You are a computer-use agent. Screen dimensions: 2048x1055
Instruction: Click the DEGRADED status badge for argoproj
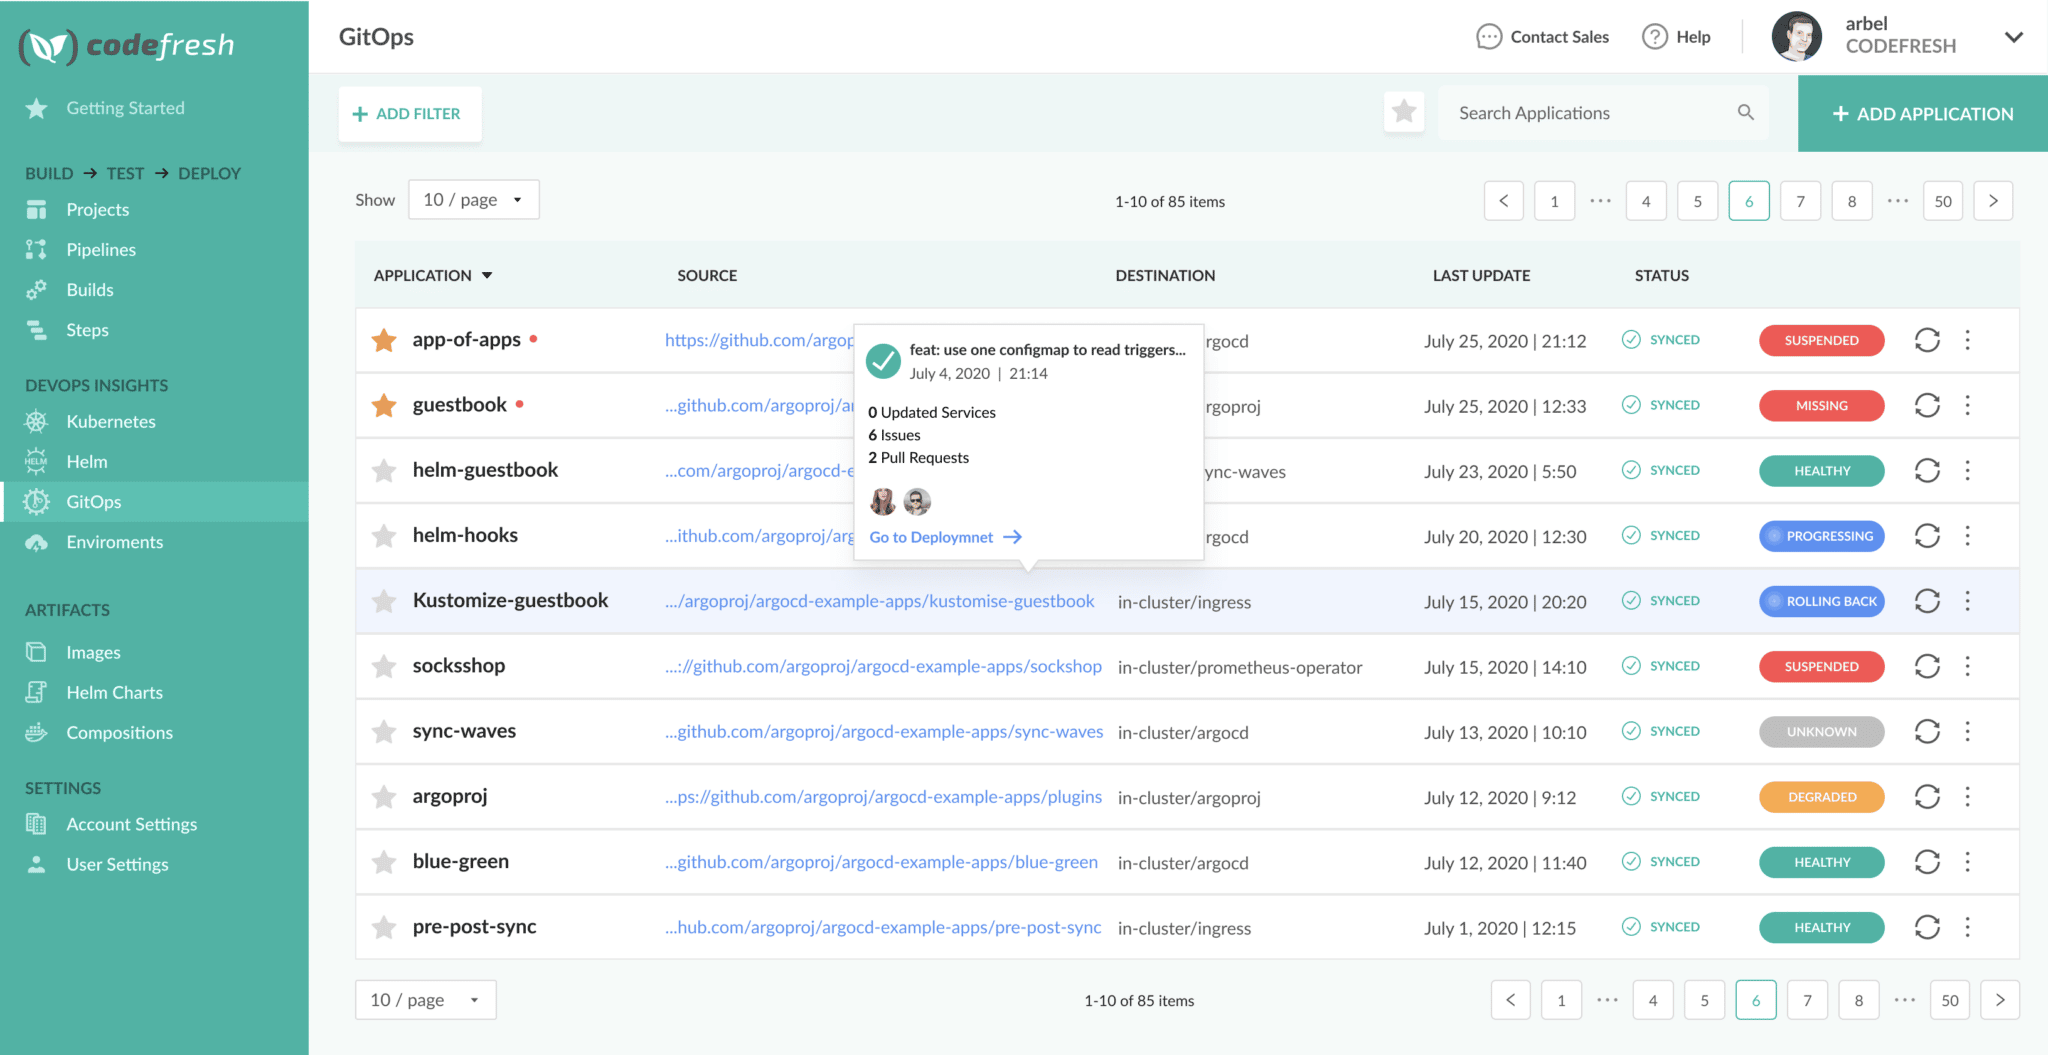[1821, 797]
